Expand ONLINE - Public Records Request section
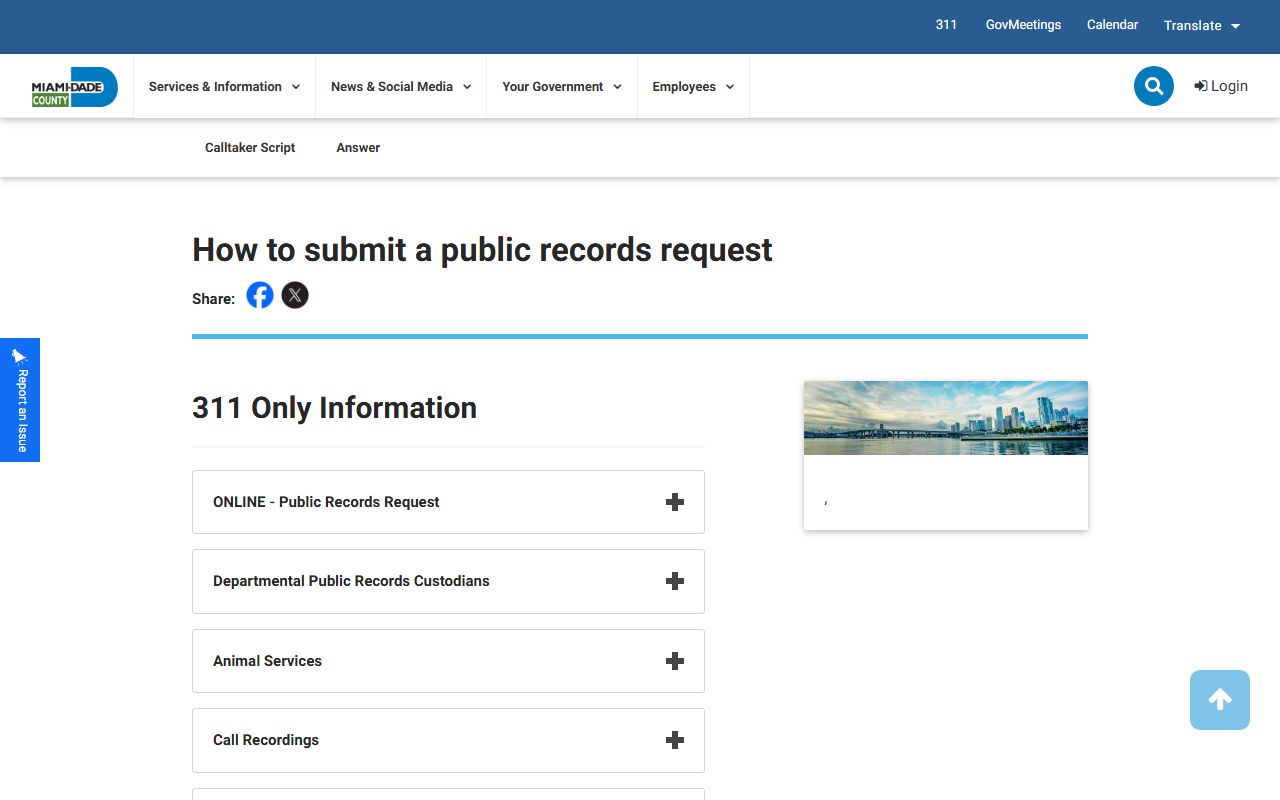Image resolution: width=1280 pixels, height=800 pixels. point(448,502)
